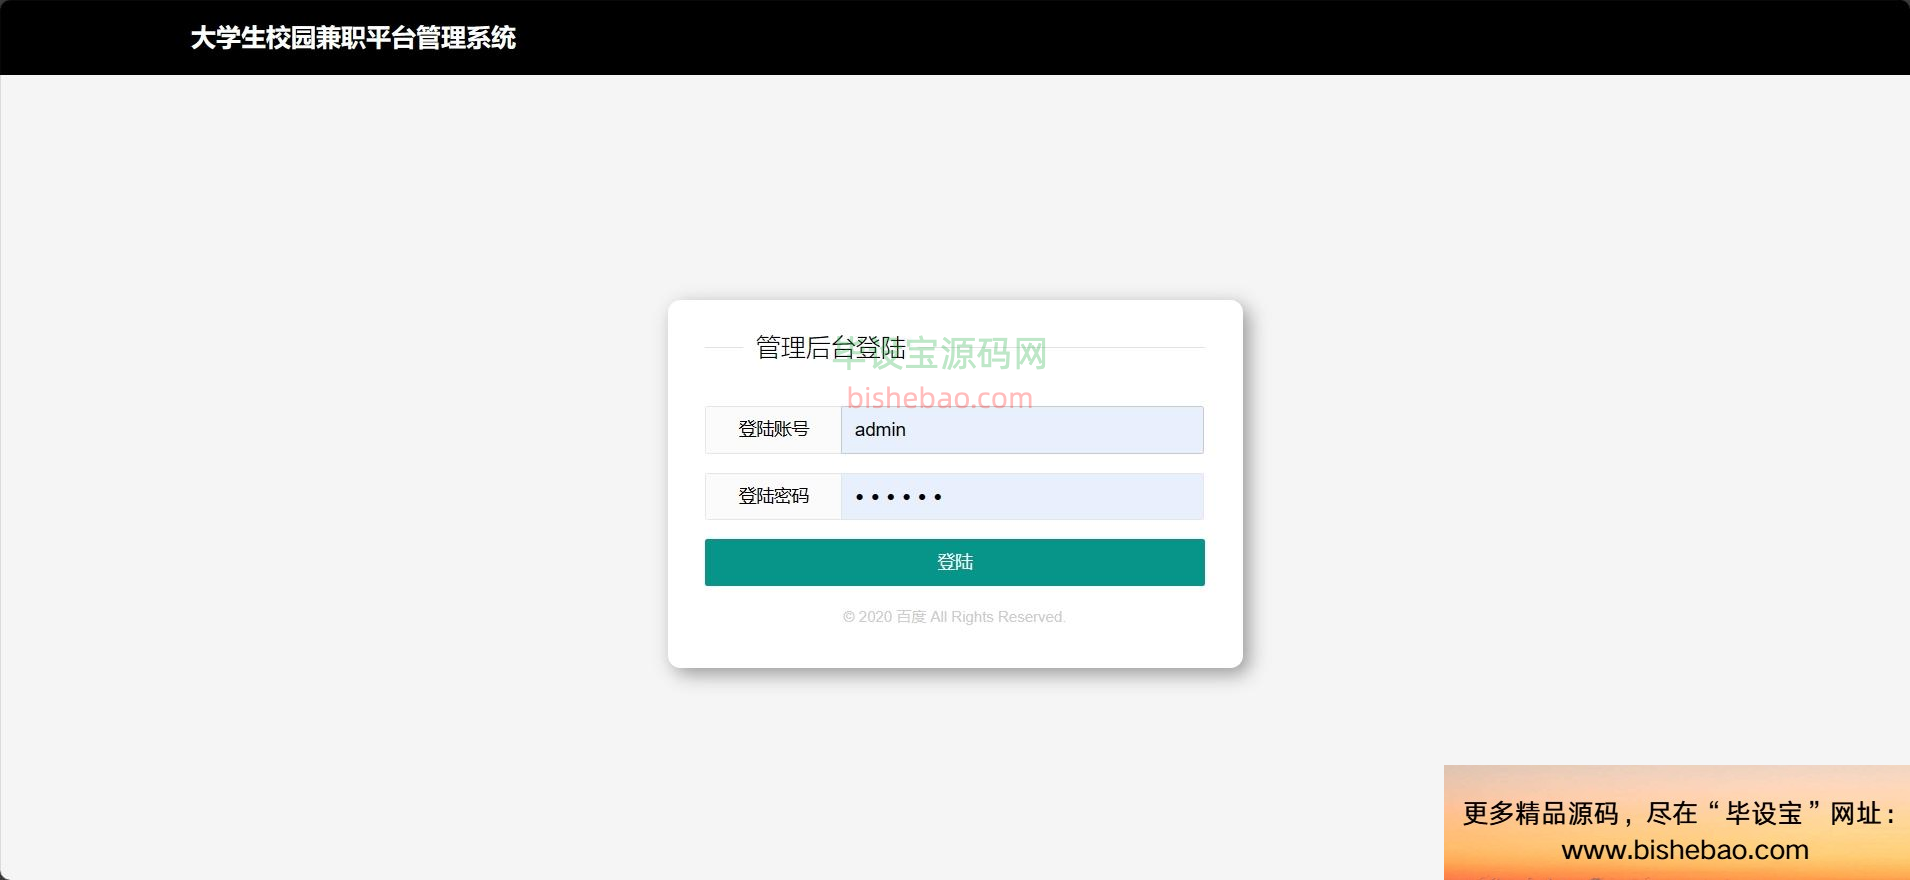The width and height of the screenshot is (1910, 880).
Task: Click the word admin in the account field
Action: click(880, 430)
